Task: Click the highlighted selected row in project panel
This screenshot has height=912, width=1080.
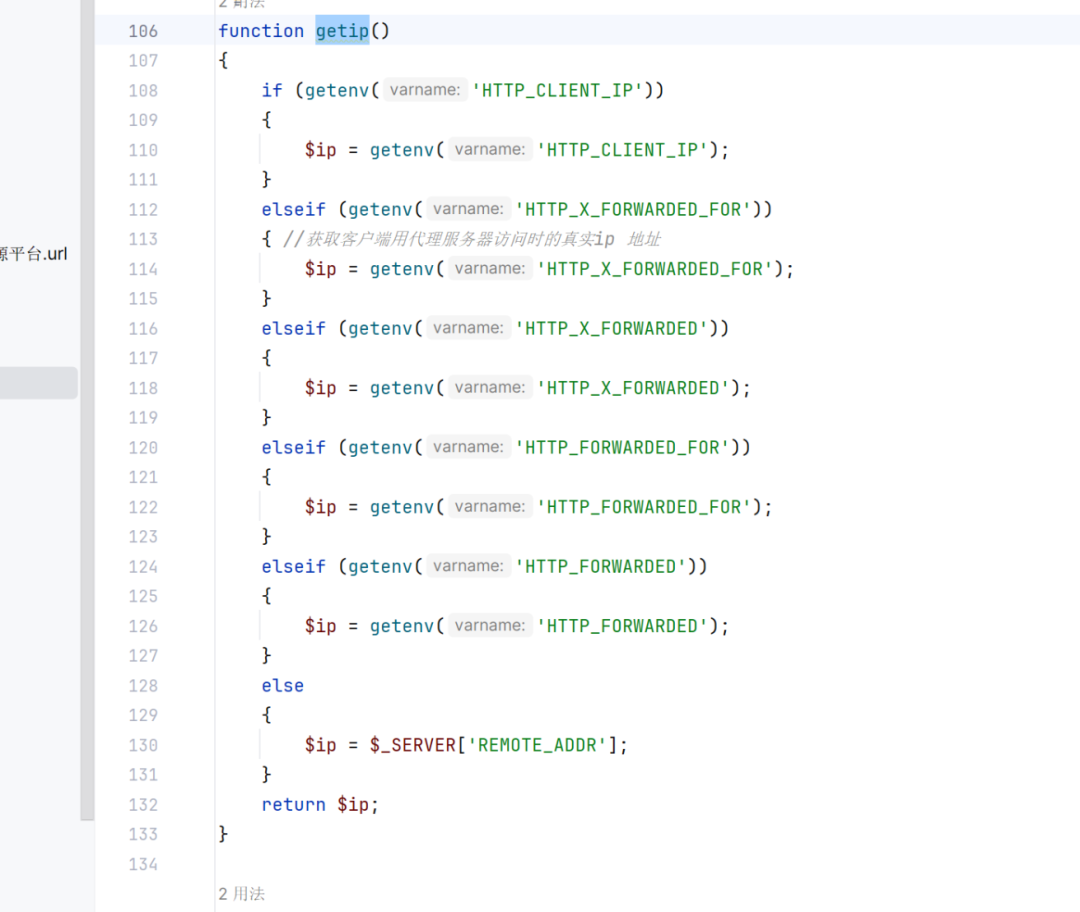Action: [x=39, y=382]
